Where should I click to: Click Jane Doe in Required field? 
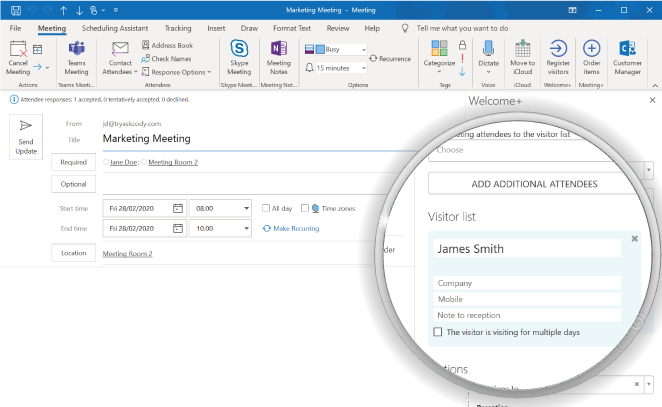123,162
